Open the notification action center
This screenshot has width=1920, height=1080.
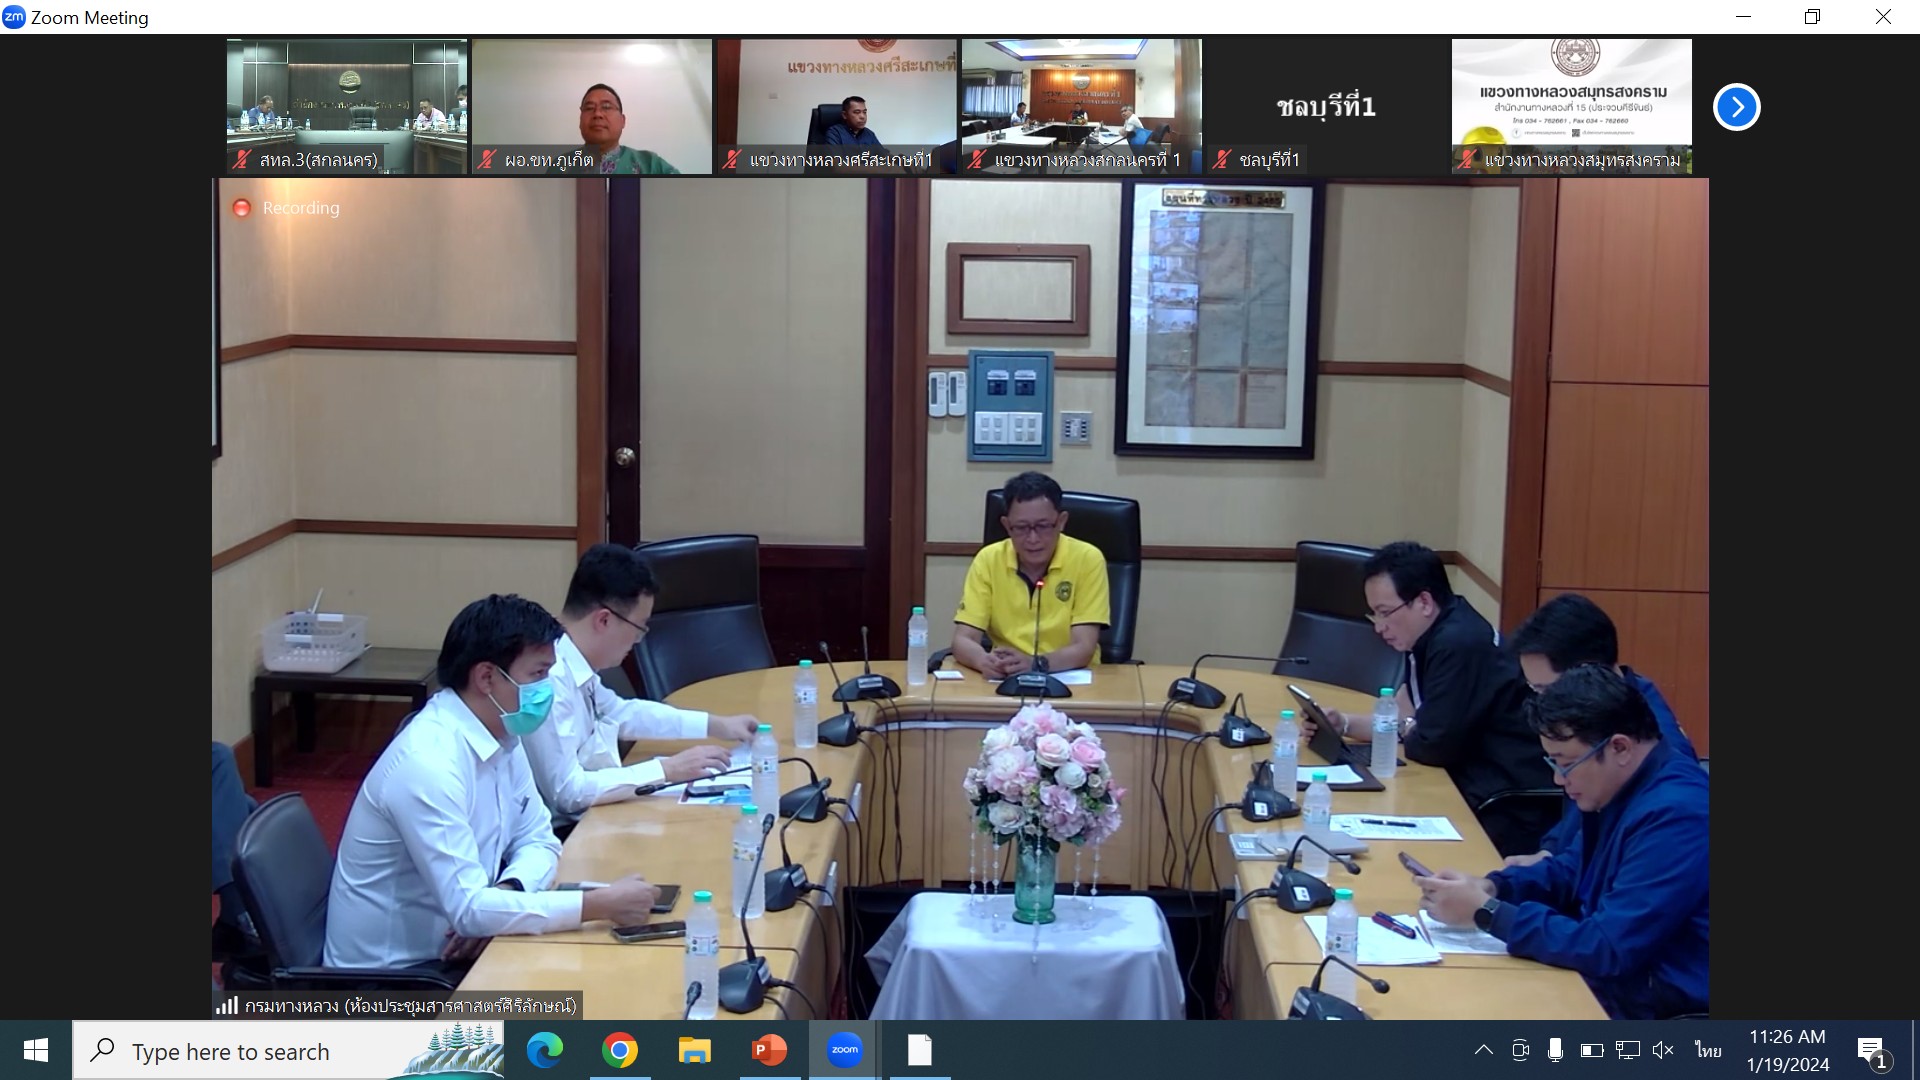1872,1050
